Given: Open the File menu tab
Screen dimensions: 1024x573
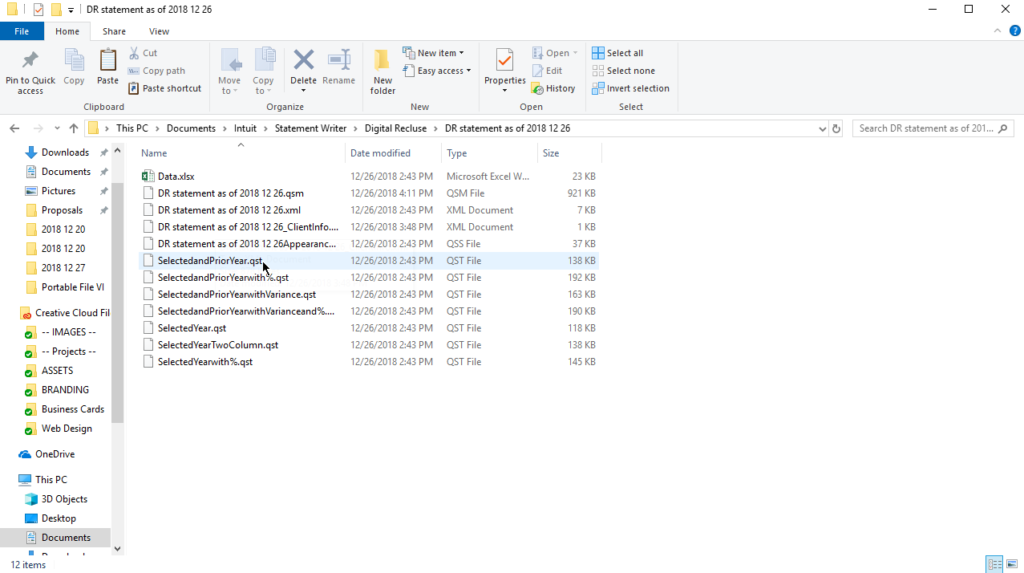Looking at the screenshot, I should pyautogui.click(x=21, y=31).
